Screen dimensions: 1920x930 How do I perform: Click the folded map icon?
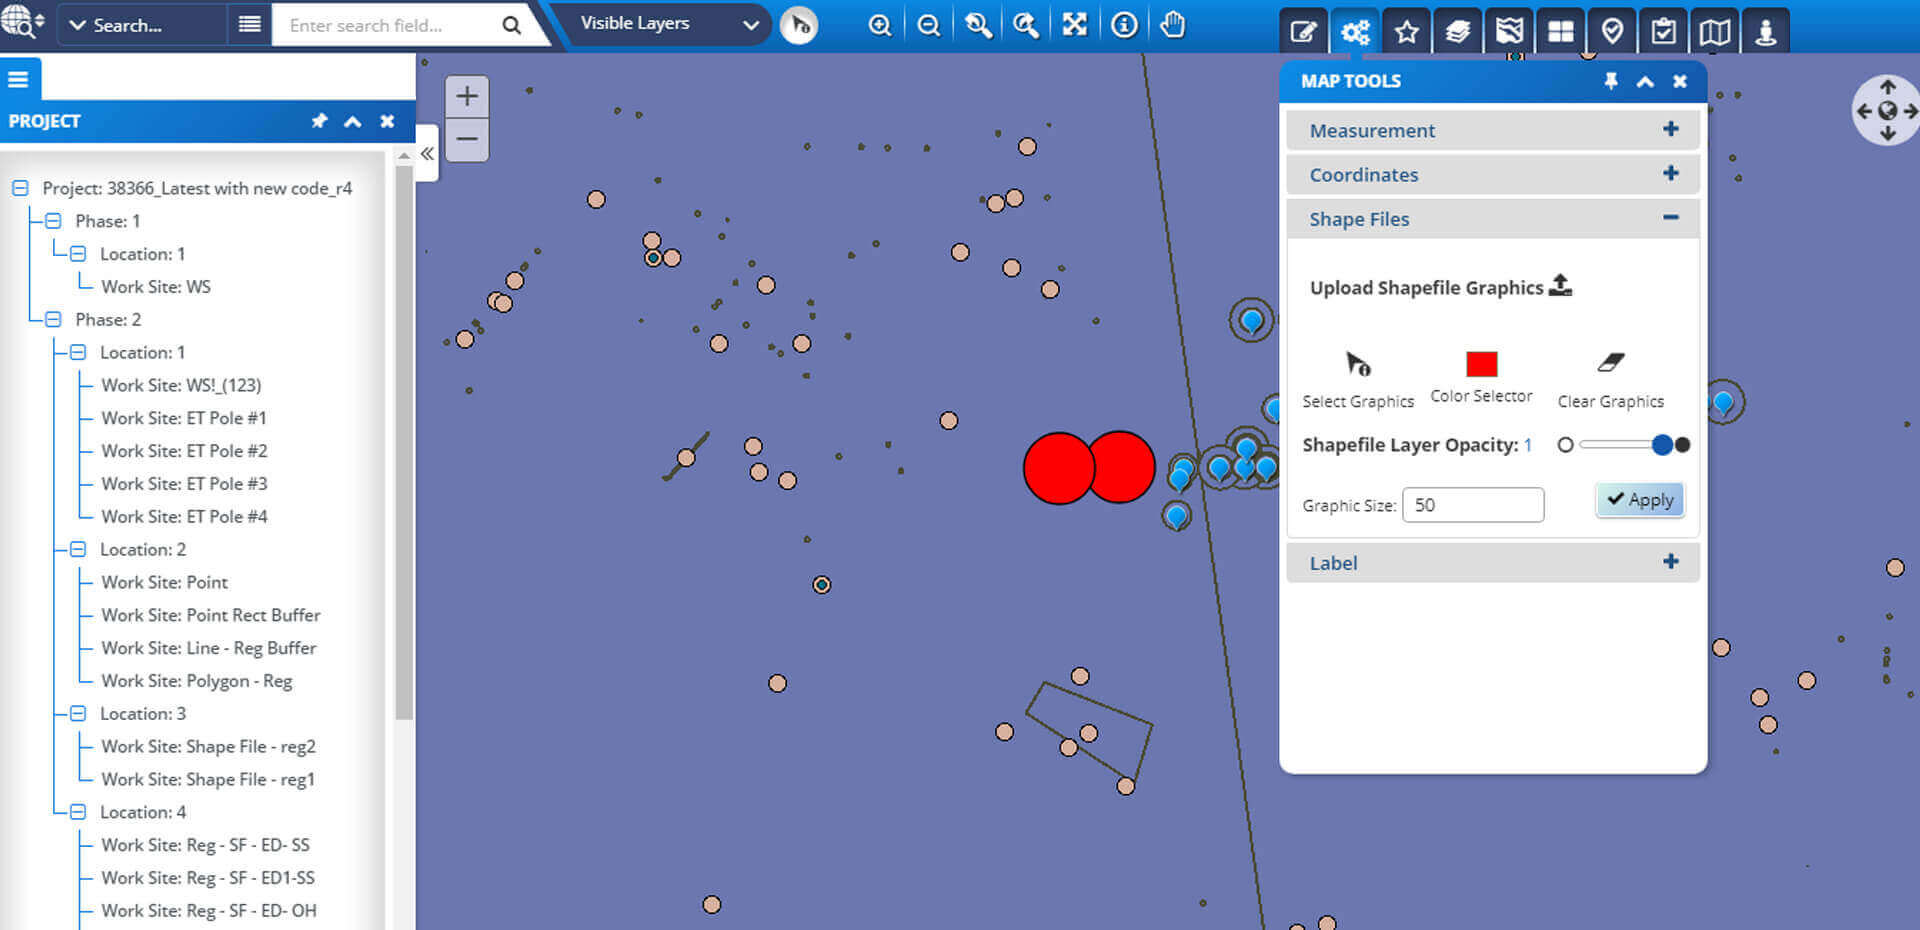click(1715, 31)
